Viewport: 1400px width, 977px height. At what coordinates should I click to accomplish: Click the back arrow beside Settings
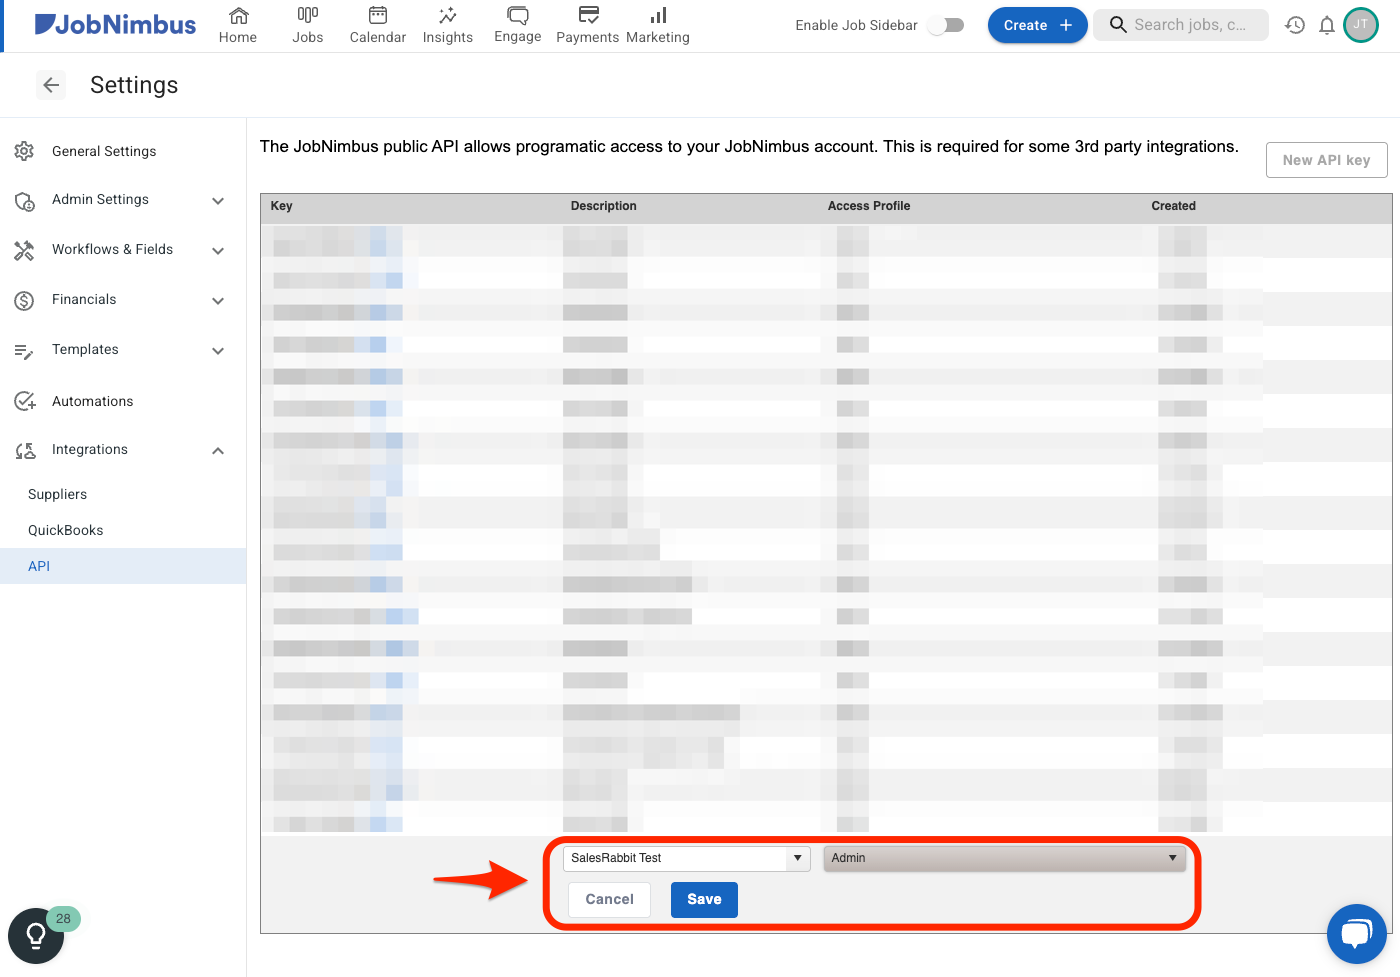51,85
